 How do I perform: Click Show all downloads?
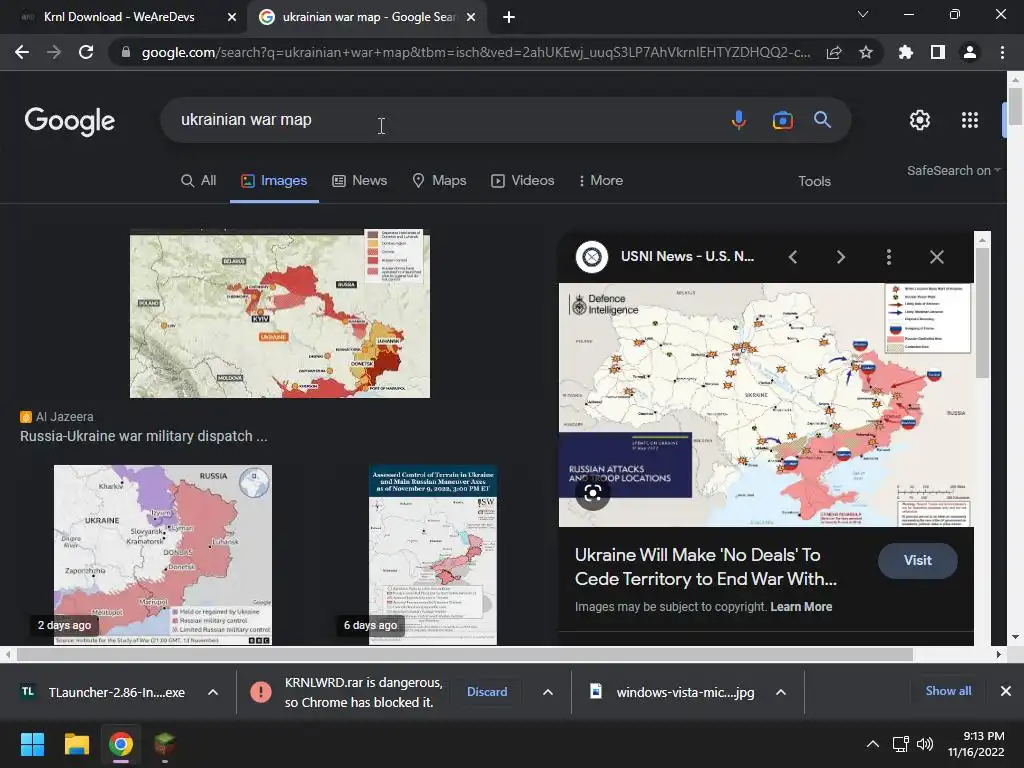(948, 691)
